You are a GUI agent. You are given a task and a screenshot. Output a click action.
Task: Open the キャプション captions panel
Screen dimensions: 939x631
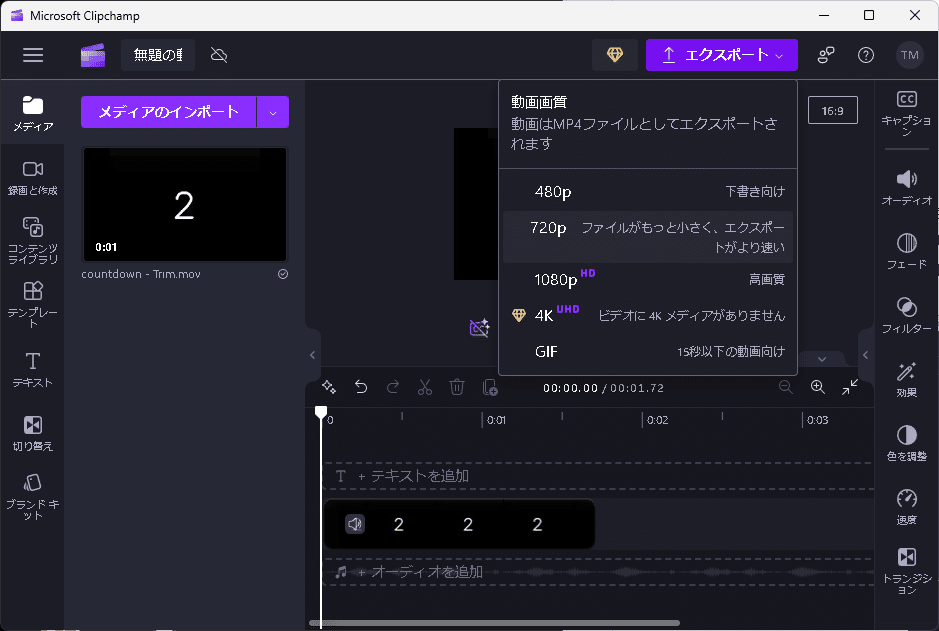point(907,114)
